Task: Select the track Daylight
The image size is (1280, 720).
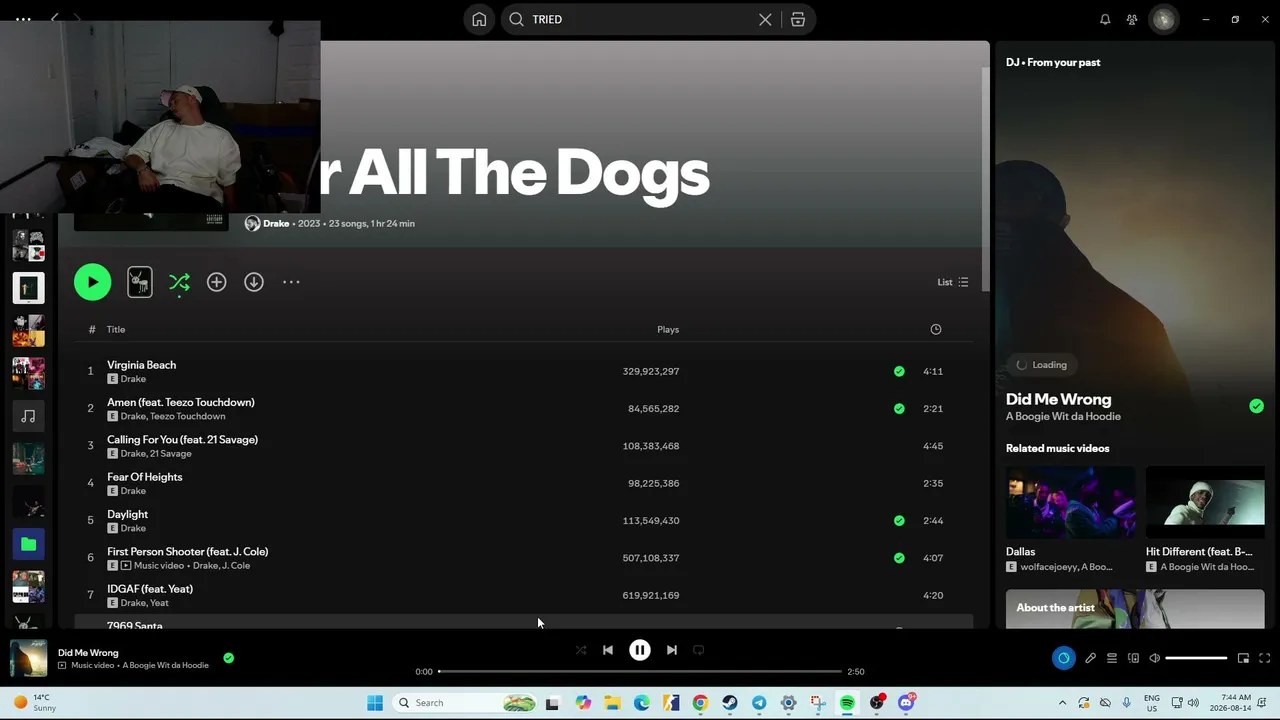Action: click(127, 514)
